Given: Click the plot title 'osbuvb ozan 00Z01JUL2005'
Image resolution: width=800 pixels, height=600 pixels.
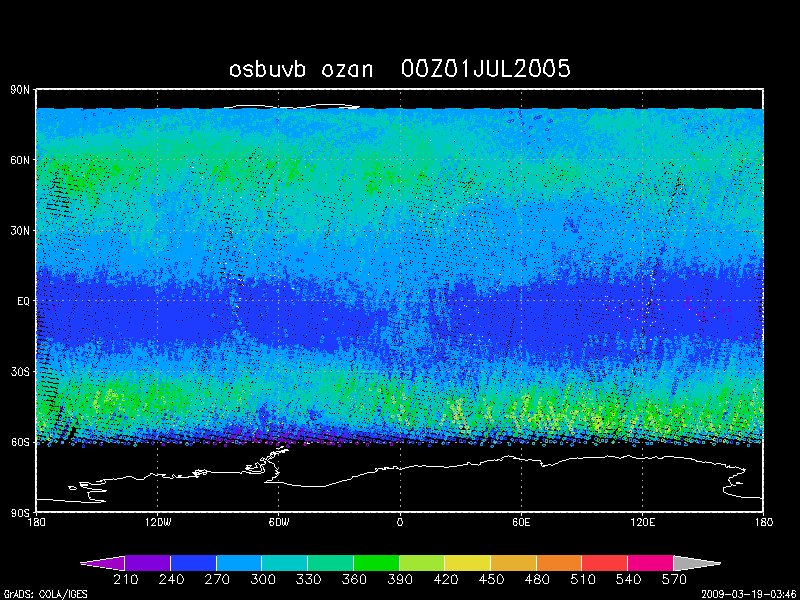Looking at the screenshot, I should (x=400, y=69).
